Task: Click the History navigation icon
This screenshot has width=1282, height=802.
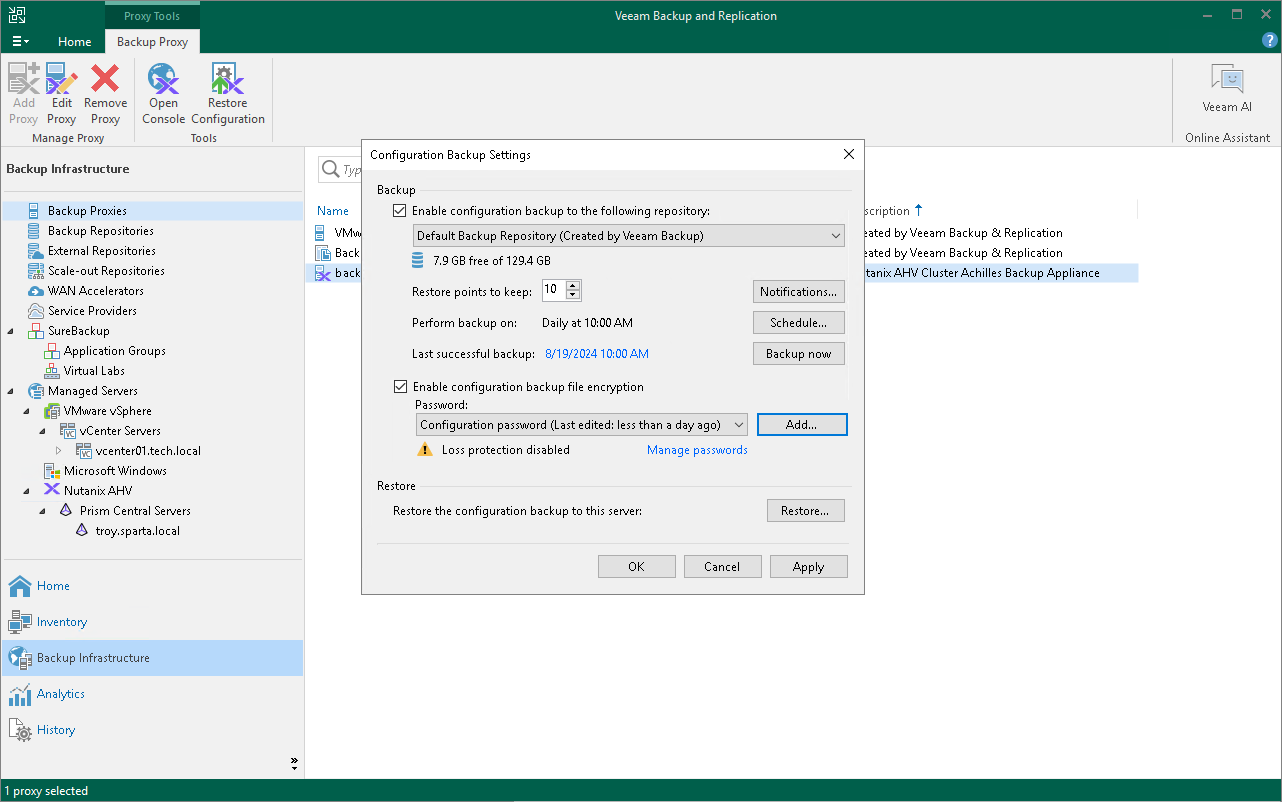Action: click(x=20, y=730)
